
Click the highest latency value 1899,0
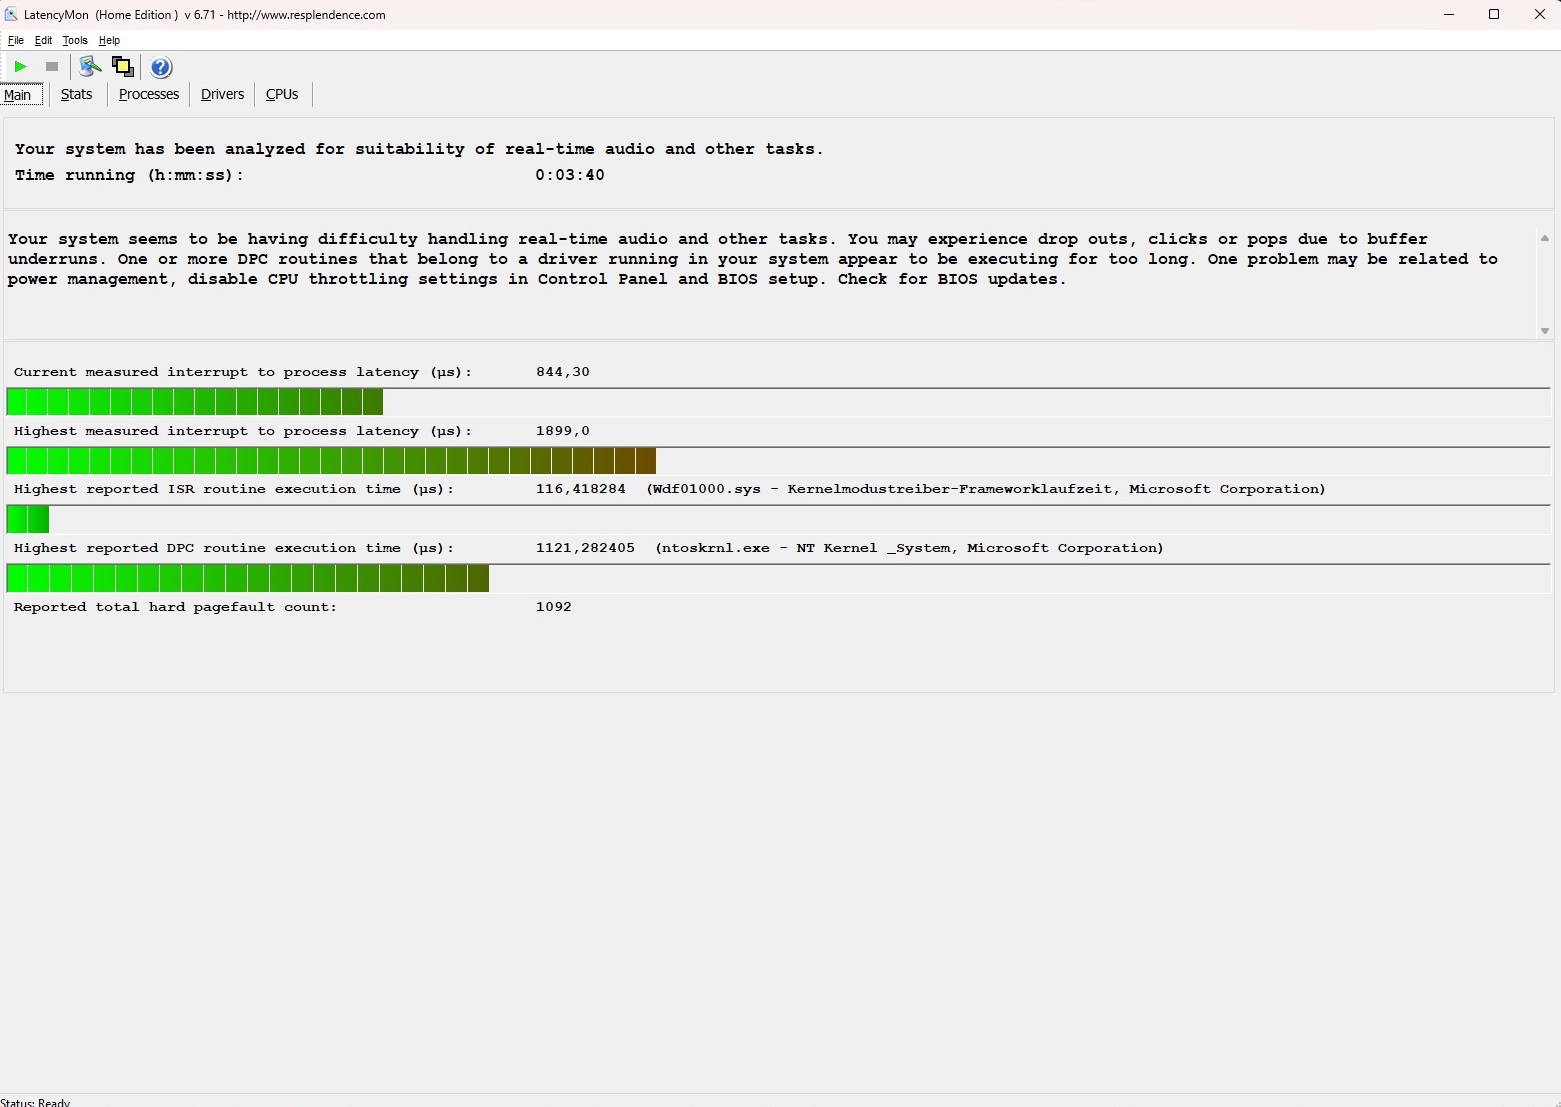pyautogui.click(x=563, y=431)
